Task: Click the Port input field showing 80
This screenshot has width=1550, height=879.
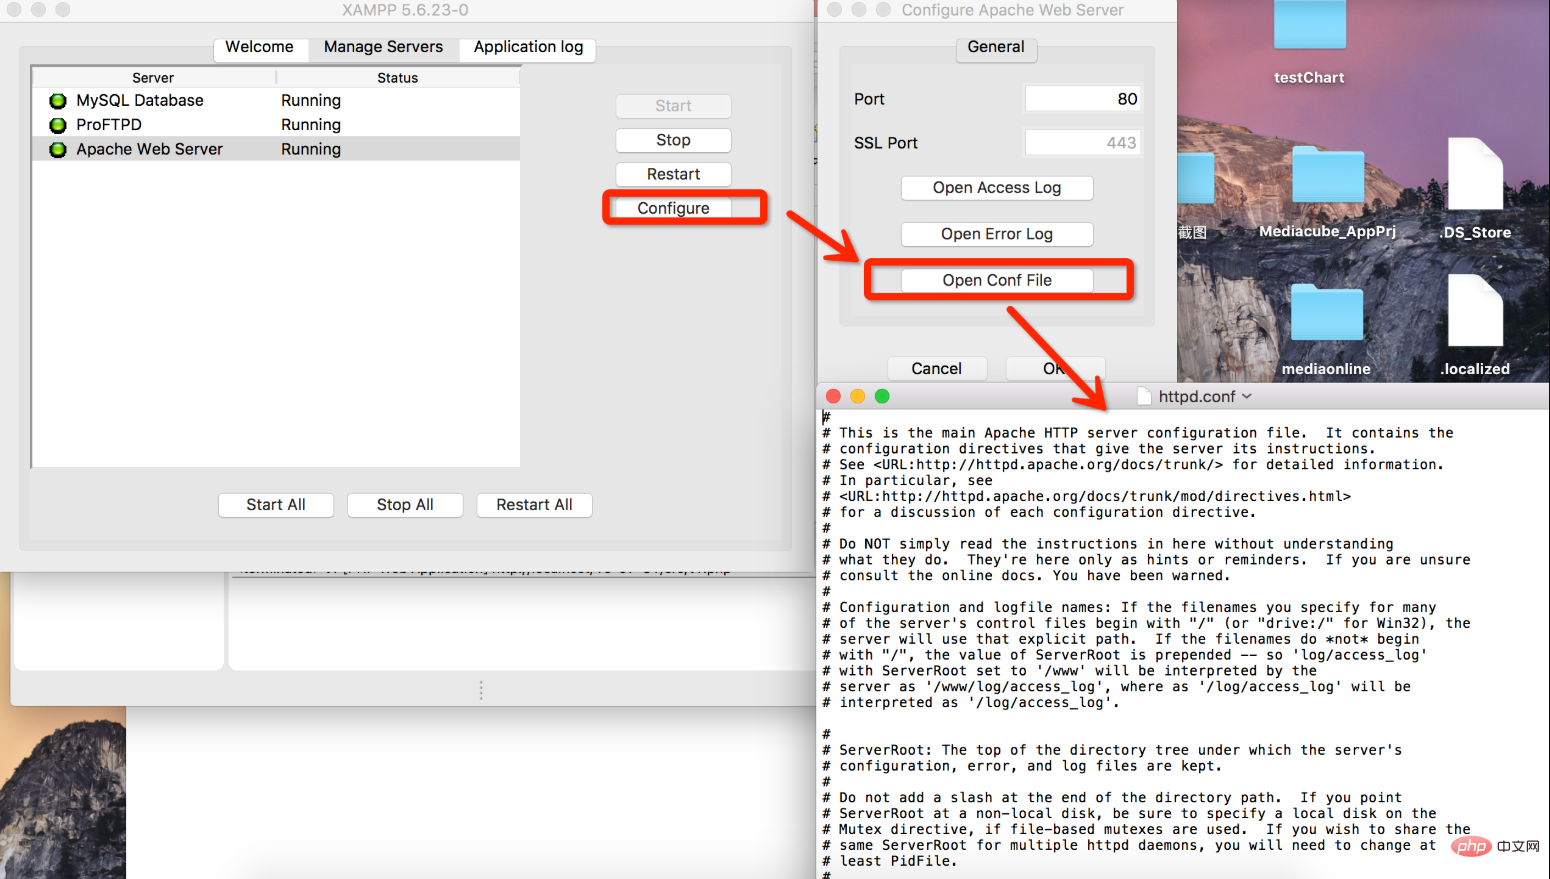Action: point(1083,99)
